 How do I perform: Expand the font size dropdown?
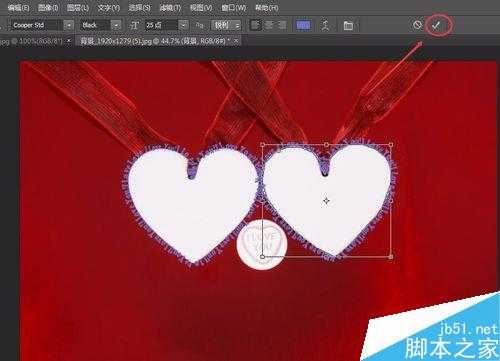pyautogui.click(x=183, y=25)
